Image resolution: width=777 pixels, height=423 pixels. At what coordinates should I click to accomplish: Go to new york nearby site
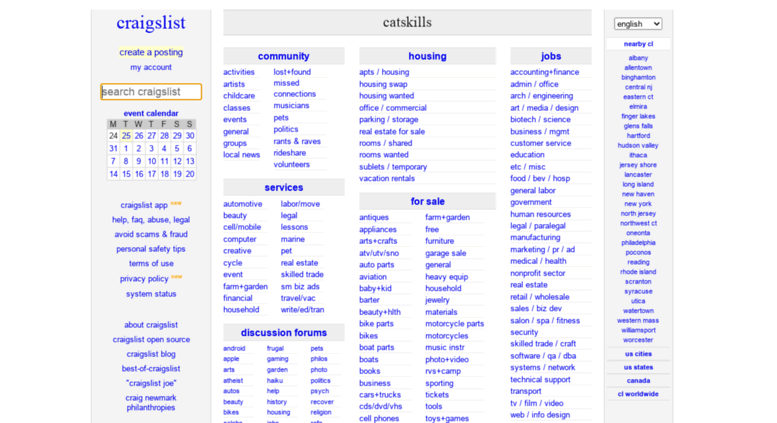coord(638,204)
